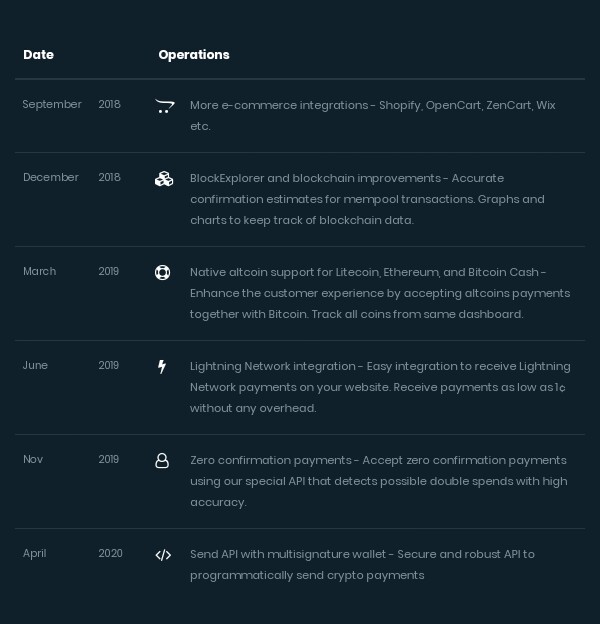Click the user icon for zero confirmation payments

[x=162, y=461]
